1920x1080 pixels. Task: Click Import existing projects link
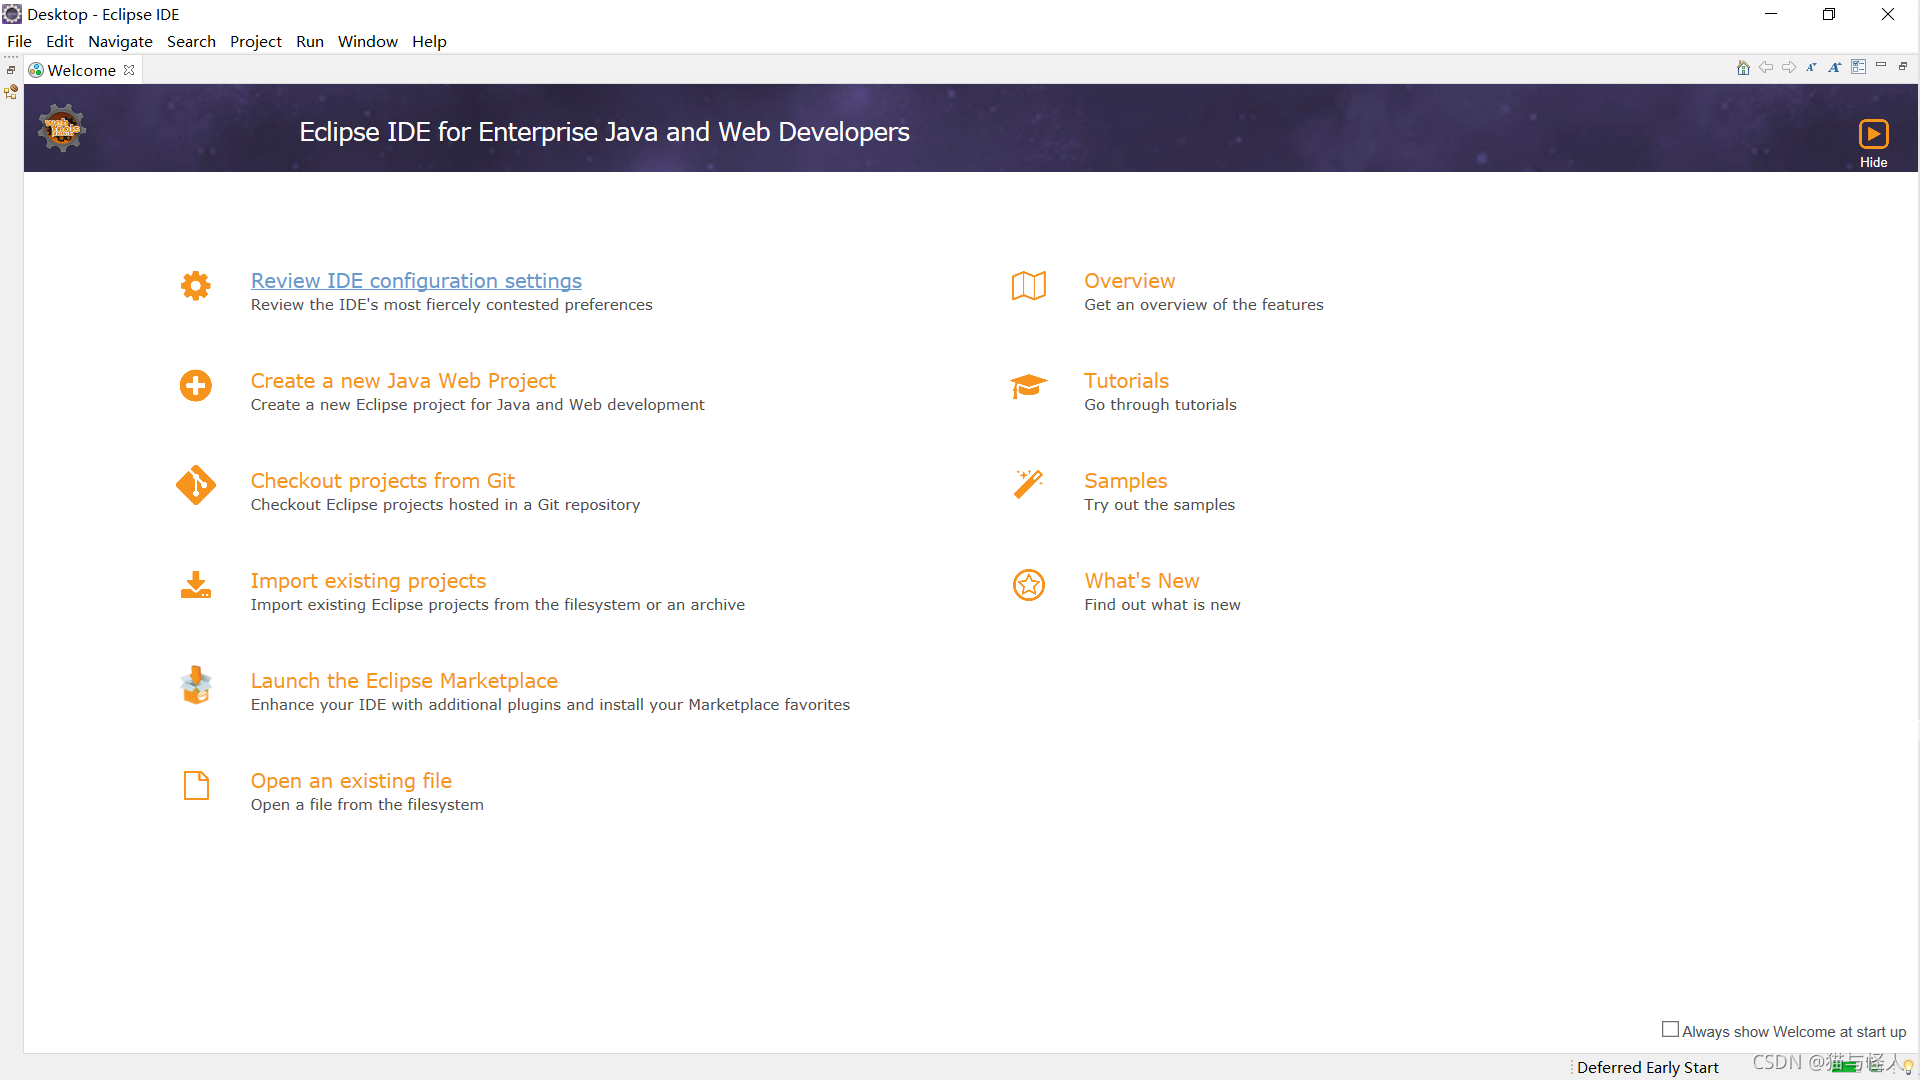click(368, 581)
